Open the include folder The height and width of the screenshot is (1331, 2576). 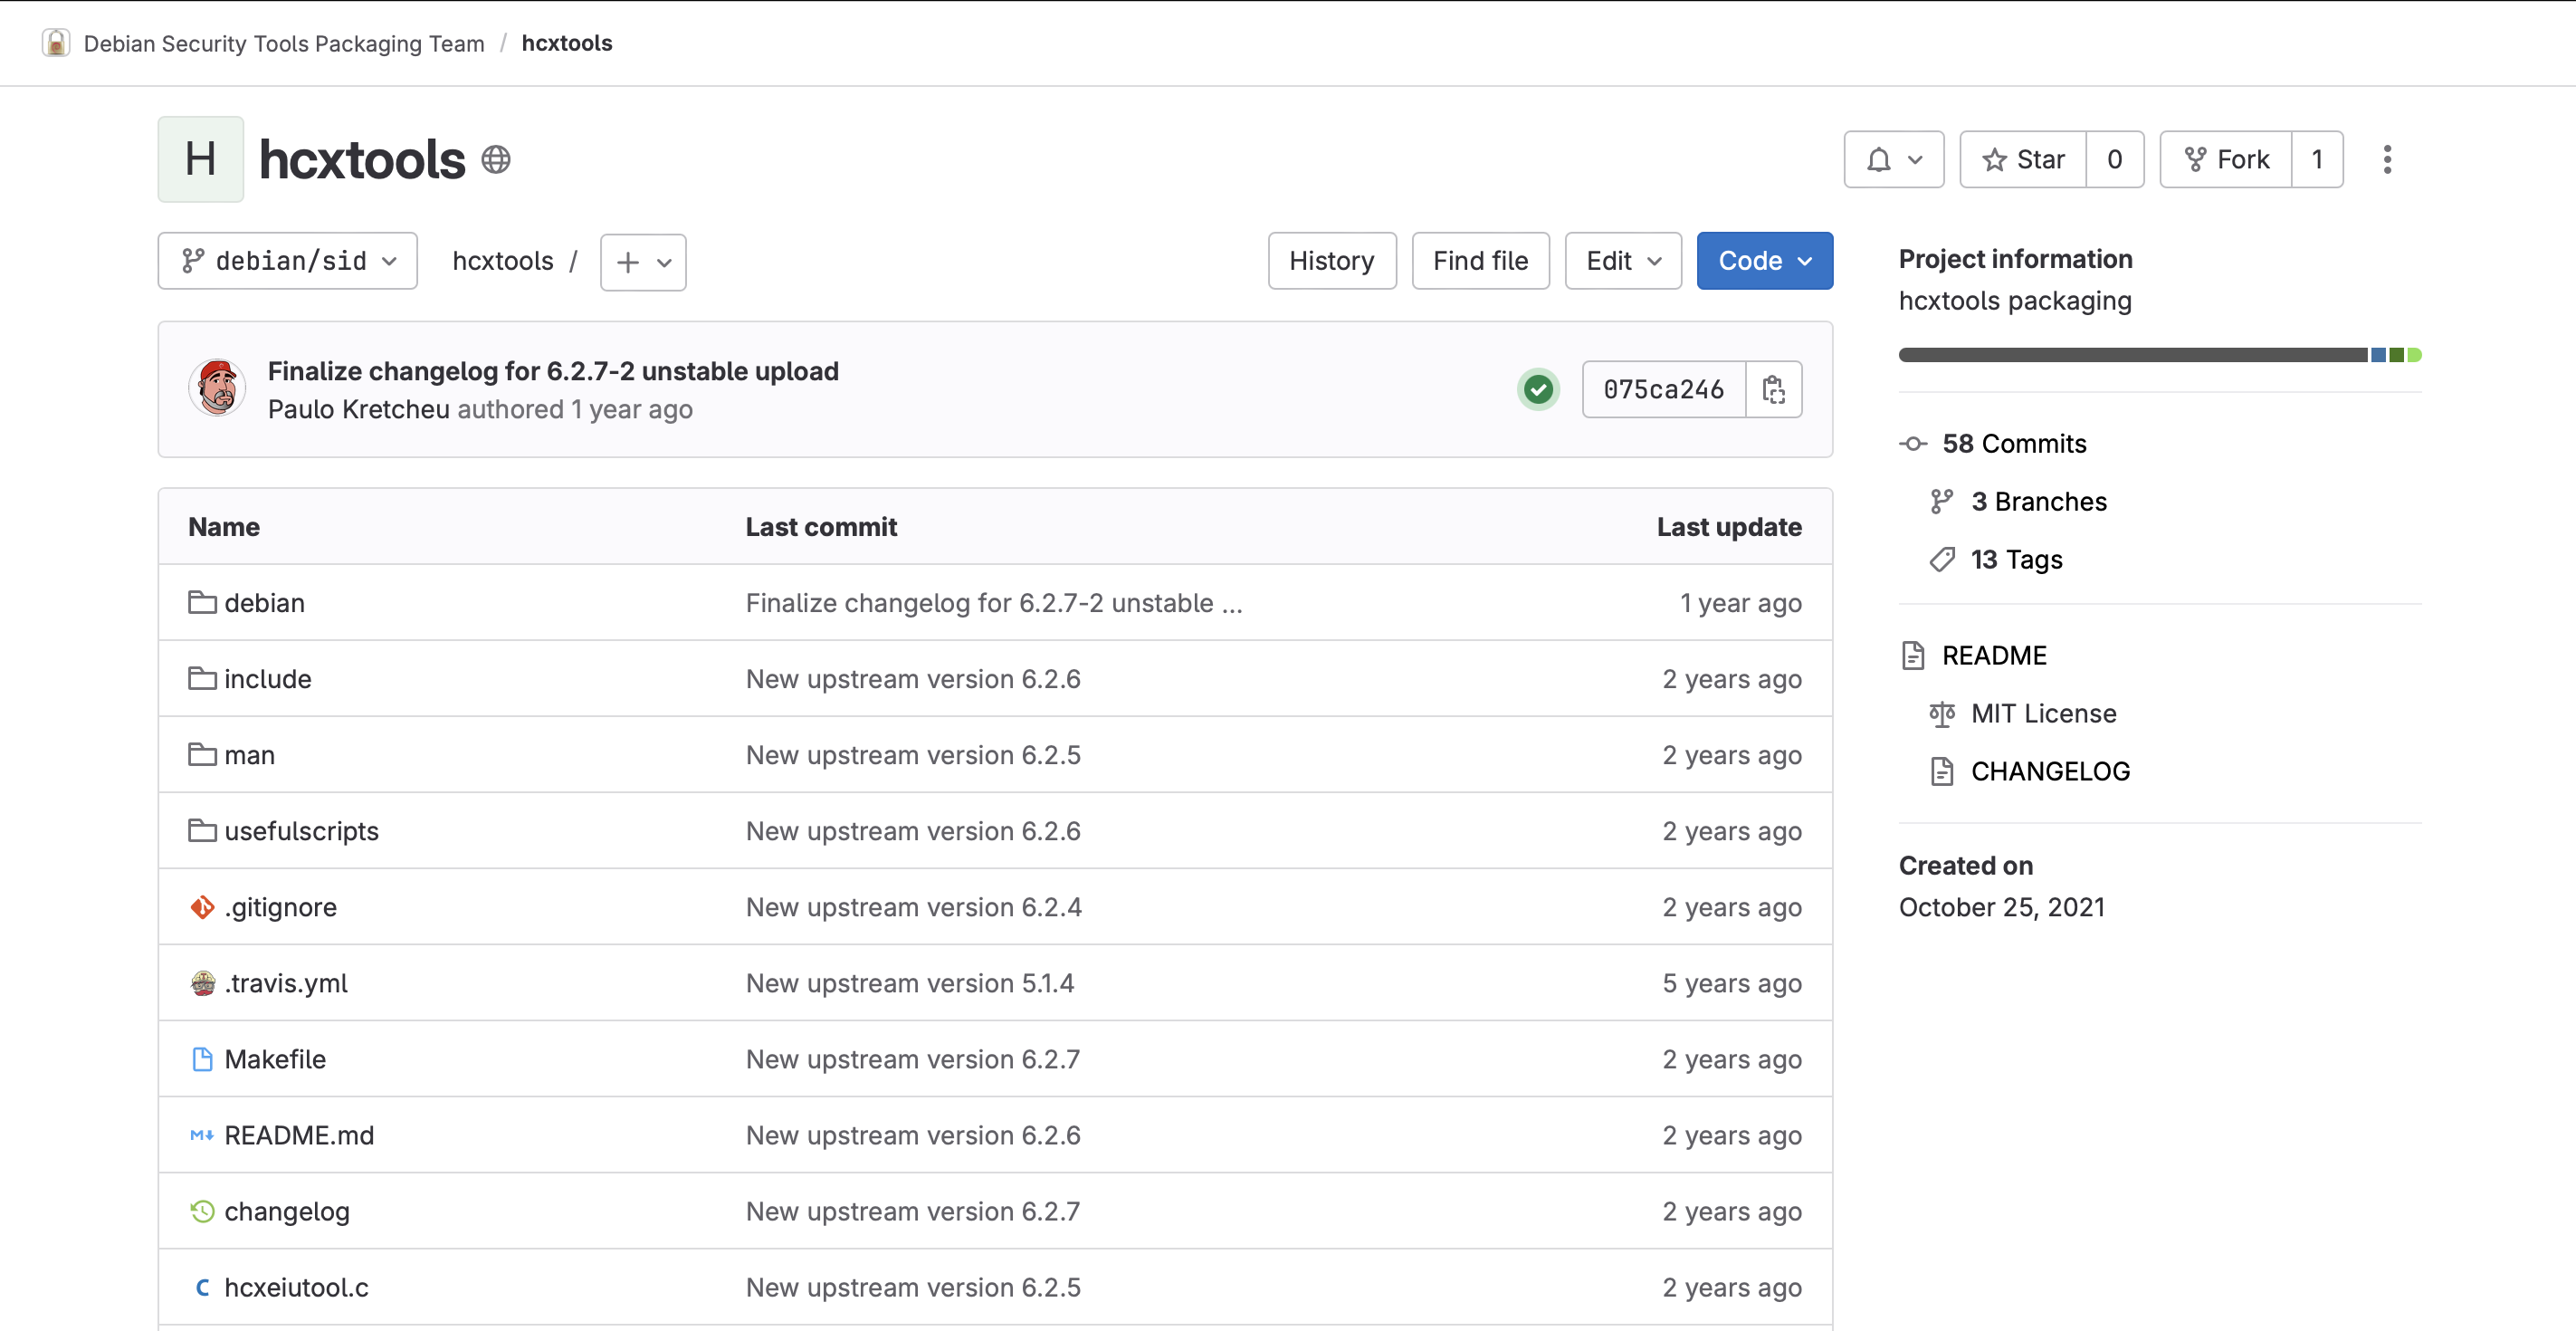coord(267,679)
